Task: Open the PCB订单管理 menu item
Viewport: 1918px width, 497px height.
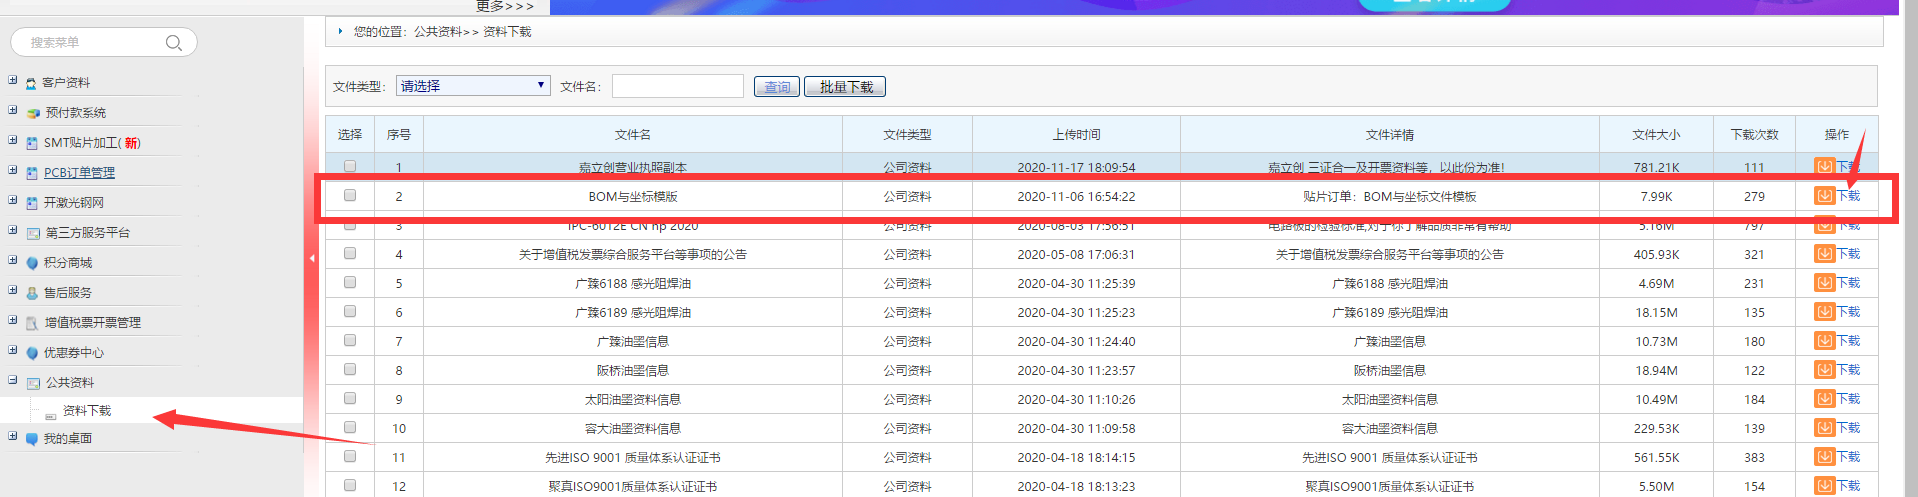Action: (x=79, y=173)
